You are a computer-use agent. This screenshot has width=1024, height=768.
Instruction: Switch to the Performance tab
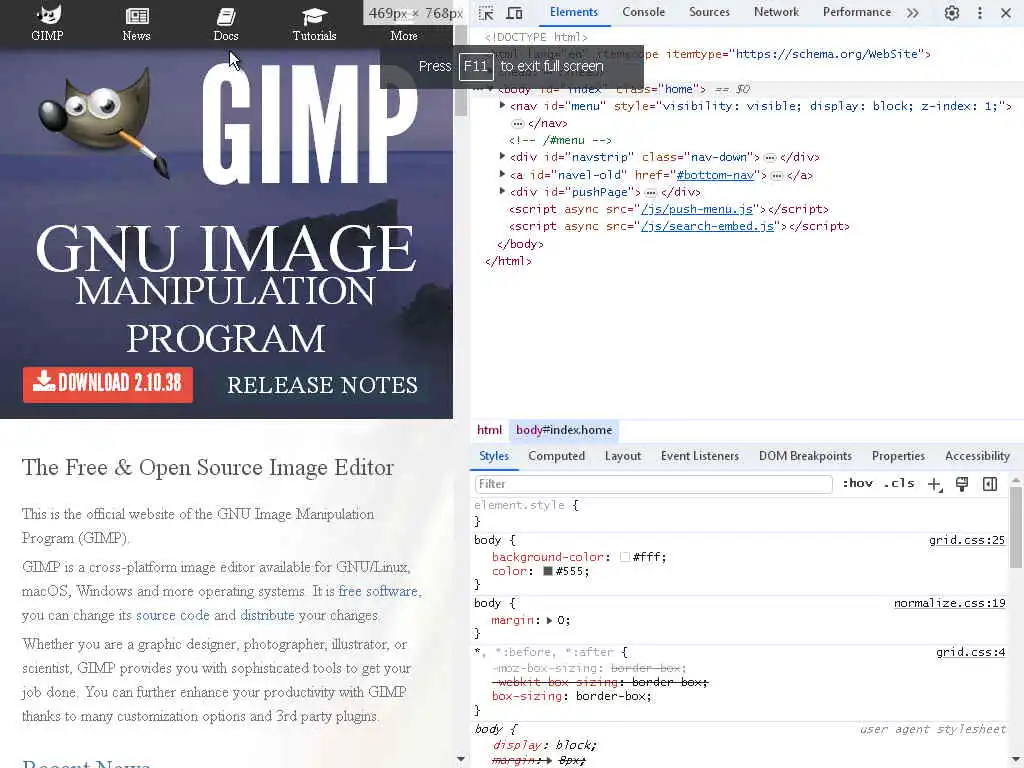pyautogui.click(x=857, y=12)
